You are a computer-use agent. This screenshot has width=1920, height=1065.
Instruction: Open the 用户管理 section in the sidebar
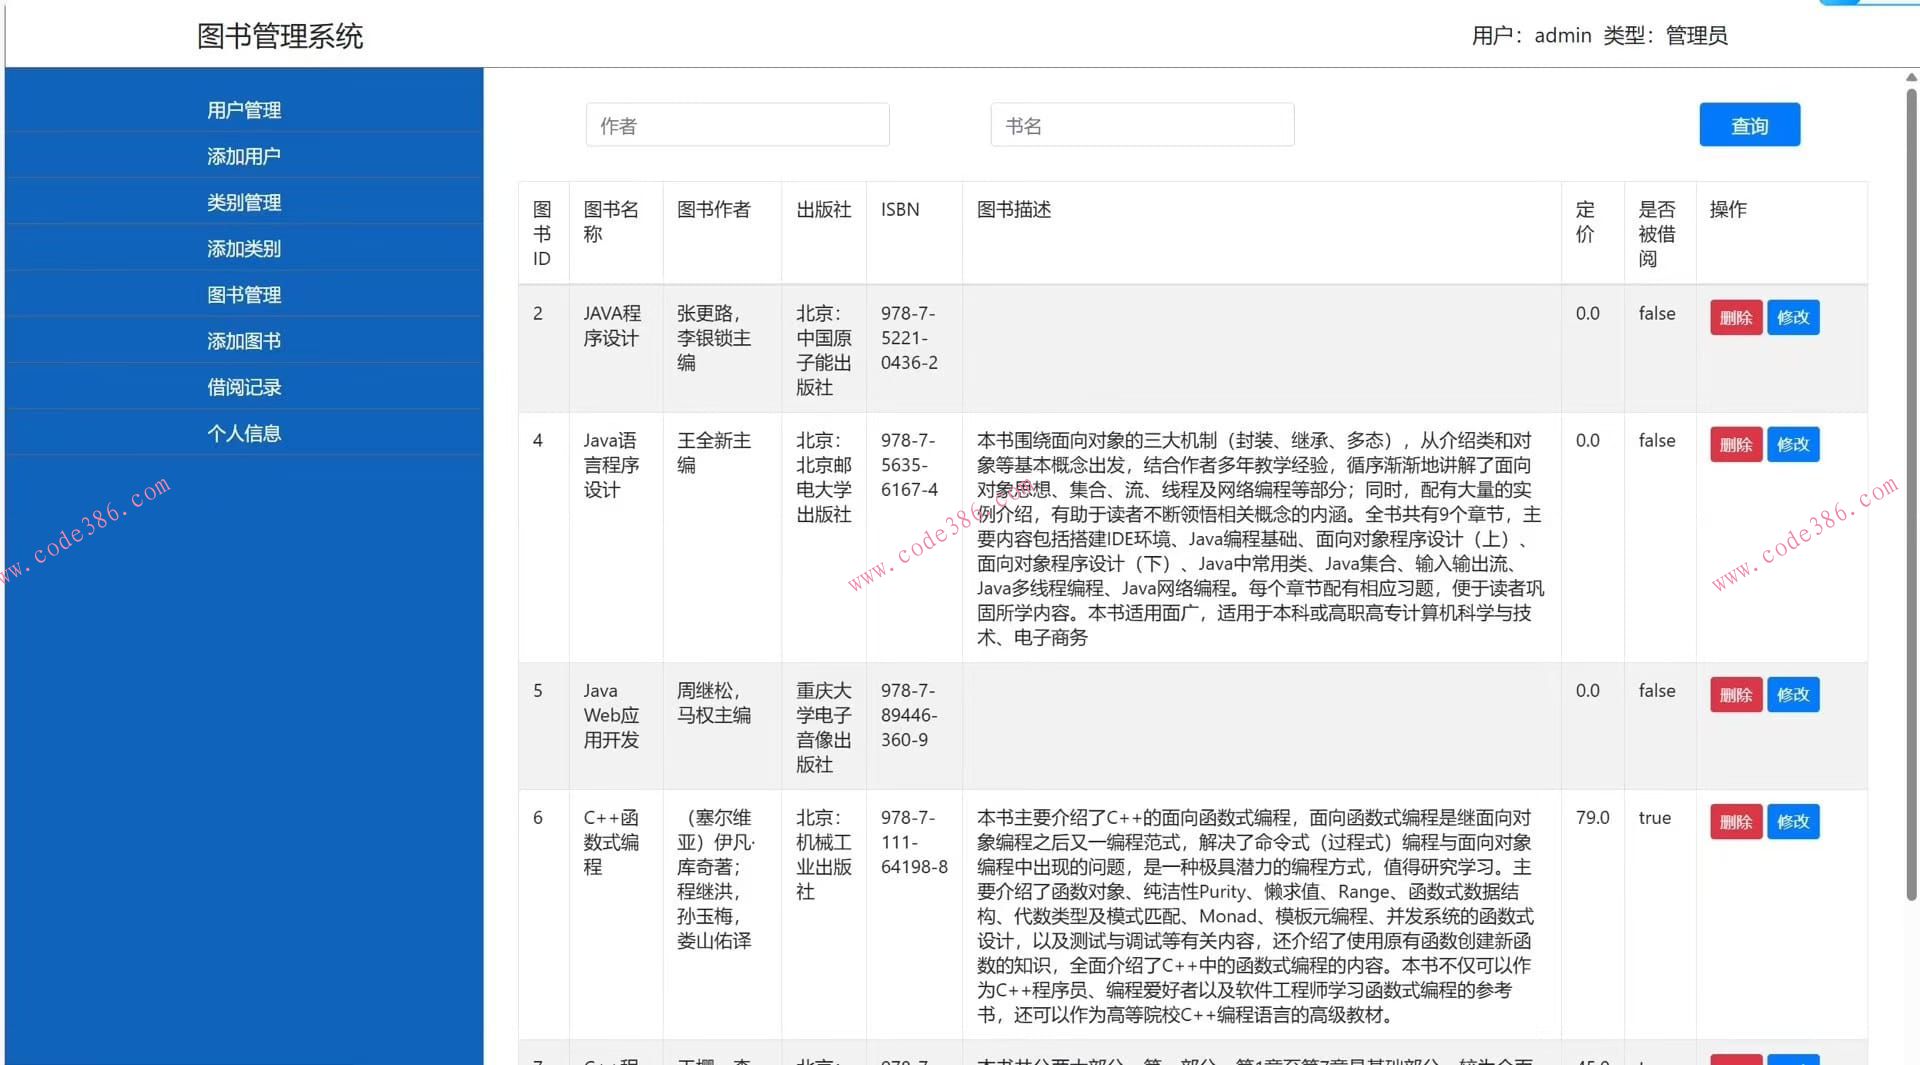click(243, 110)
